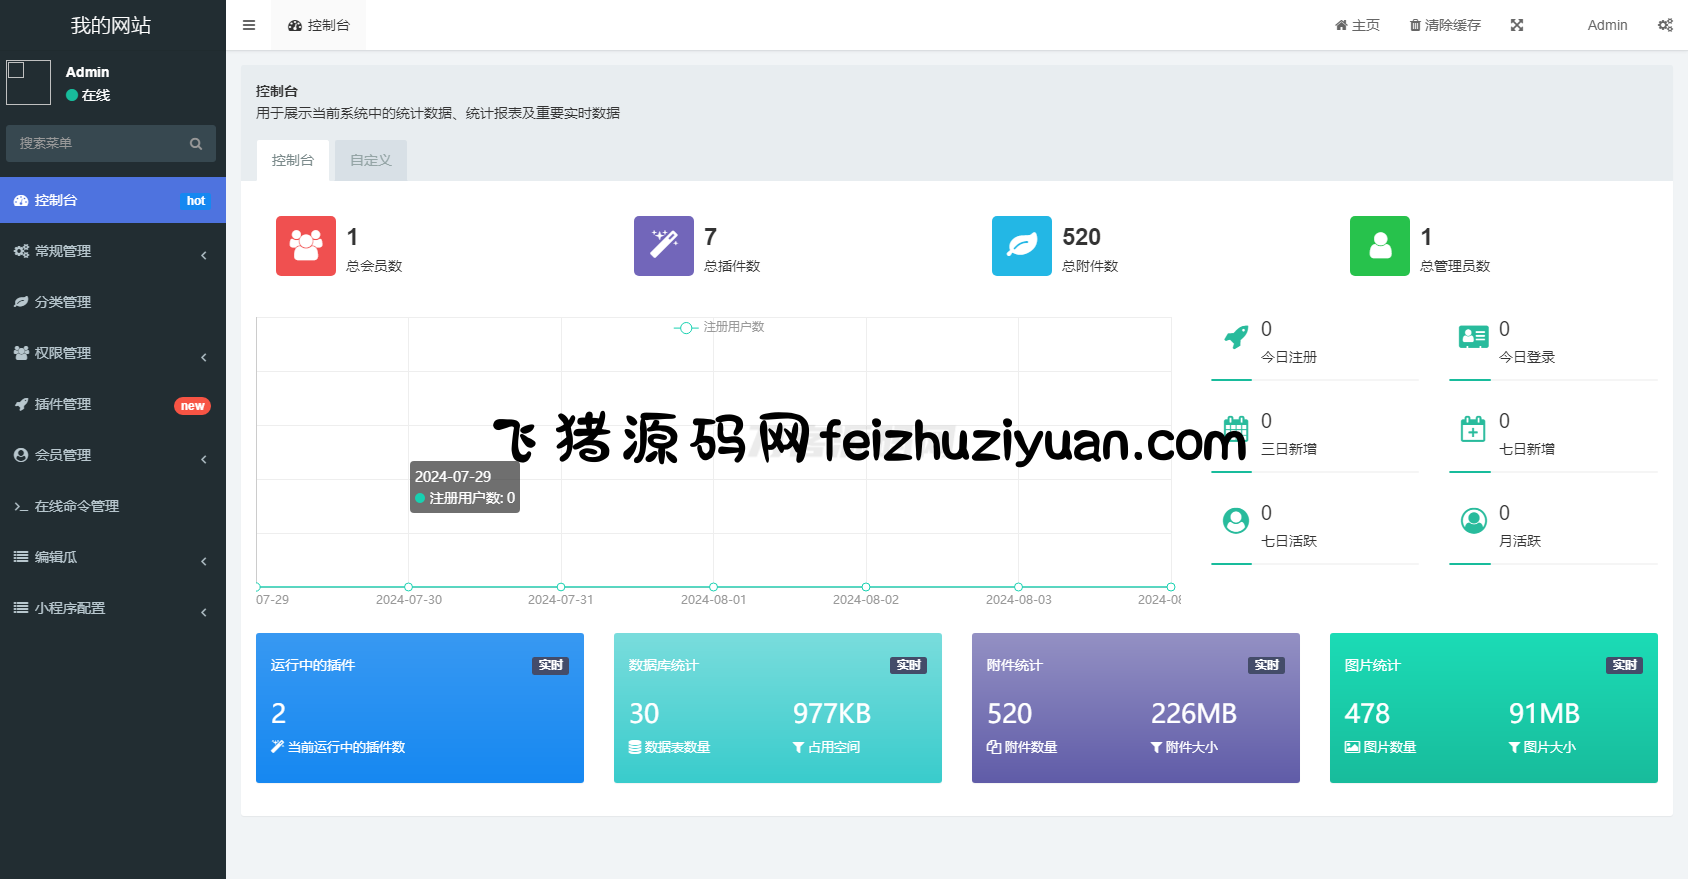Click the 清除缓存 link in header

click(x=1445, y=25)
